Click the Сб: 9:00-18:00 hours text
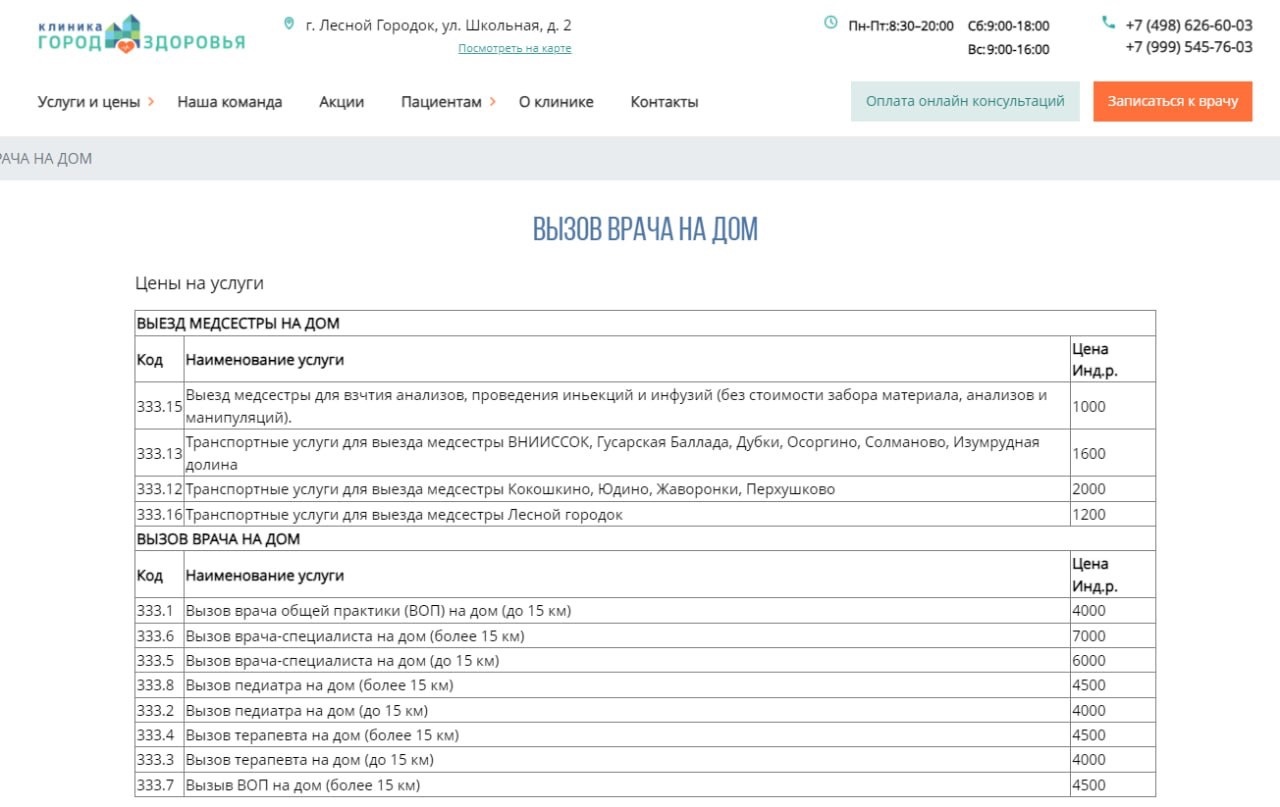The image size is (1280, 807). (1008, 26)
